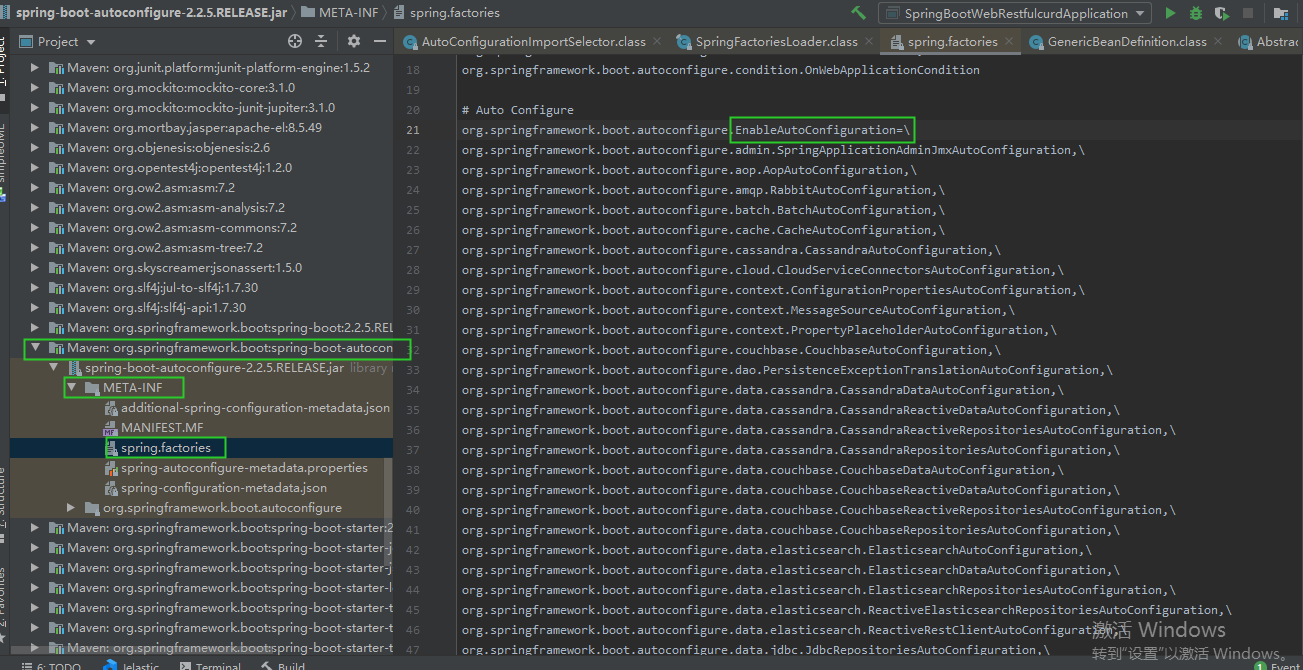Hide the Project tool window

click(379, 41)
